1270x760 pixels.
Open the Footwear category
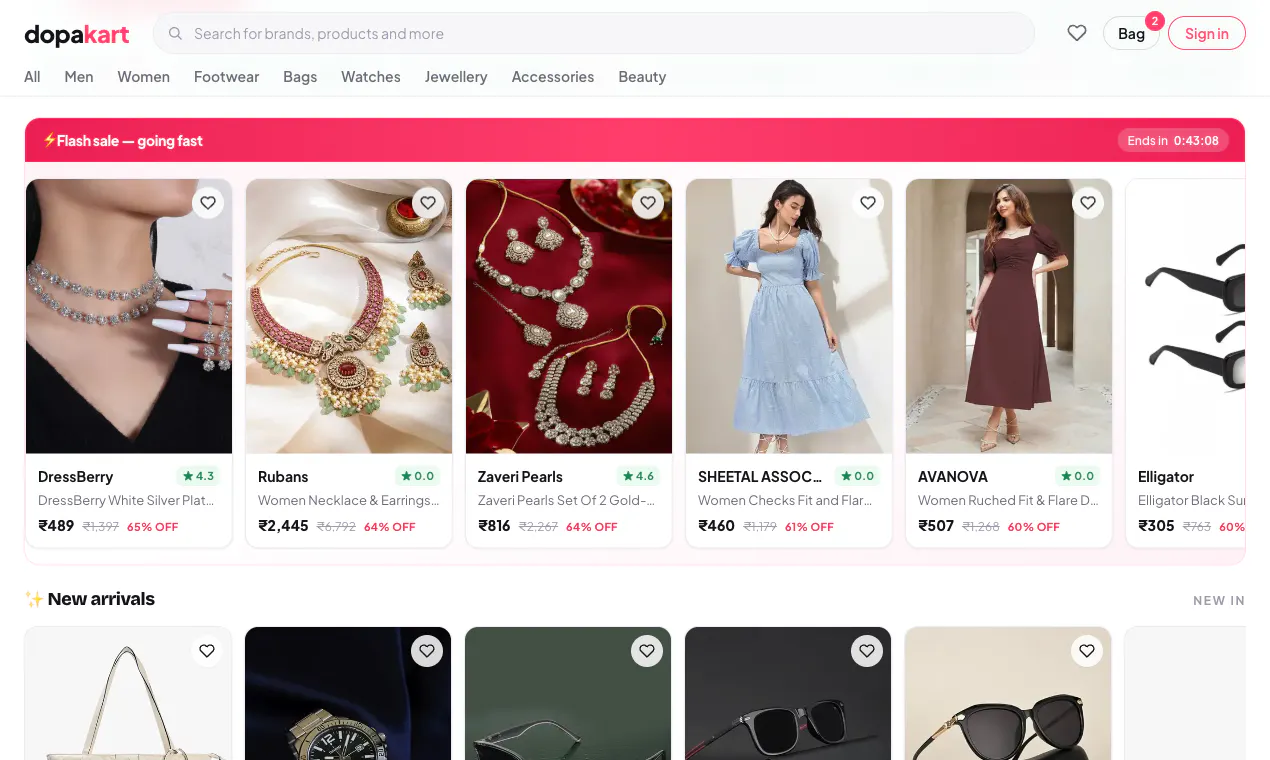point(226,77)
